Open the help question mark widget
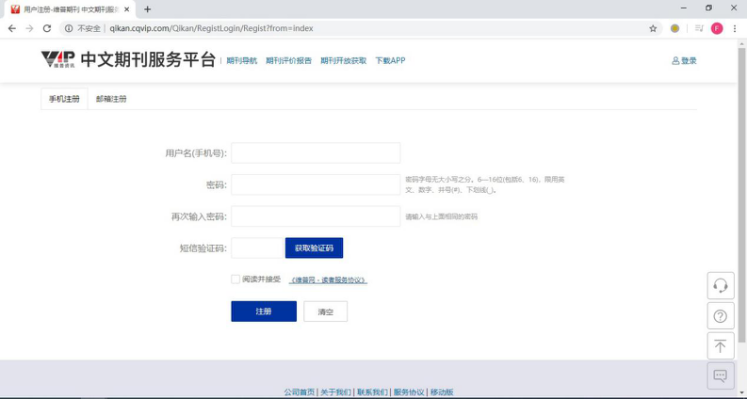Screen dimensions: 747x399 [x=720, y=316]
